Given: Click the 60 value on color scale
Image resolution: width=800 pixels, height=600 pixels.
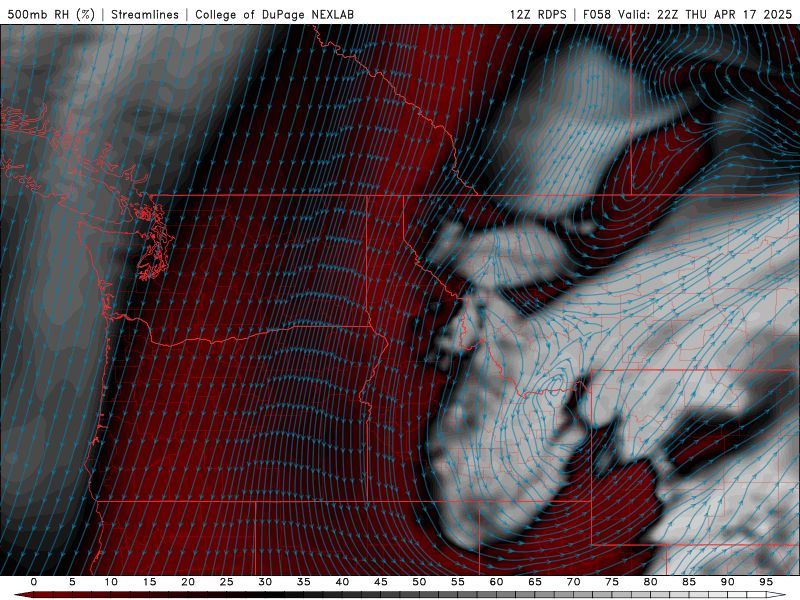Looking at the screenshot, I should 496,582.
